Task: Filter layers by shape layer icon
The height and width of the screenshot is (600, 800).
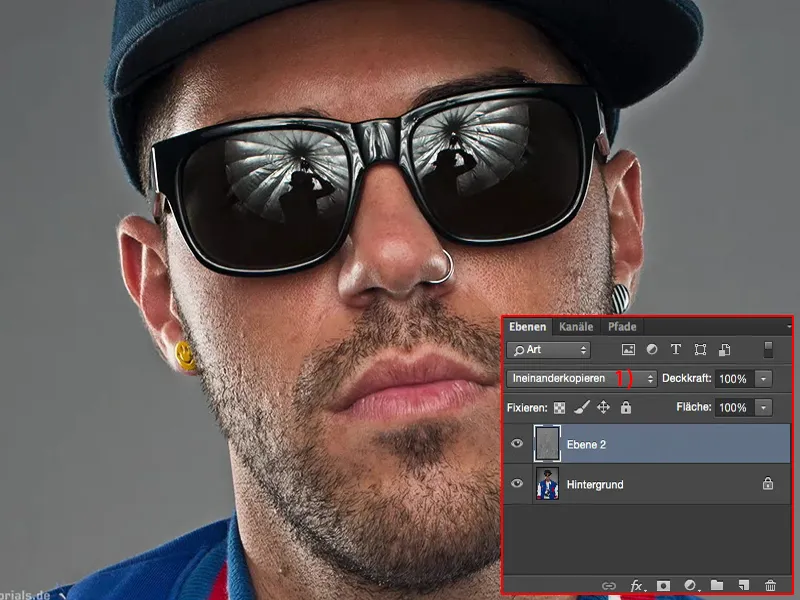Action: click(x=701, y=349)
